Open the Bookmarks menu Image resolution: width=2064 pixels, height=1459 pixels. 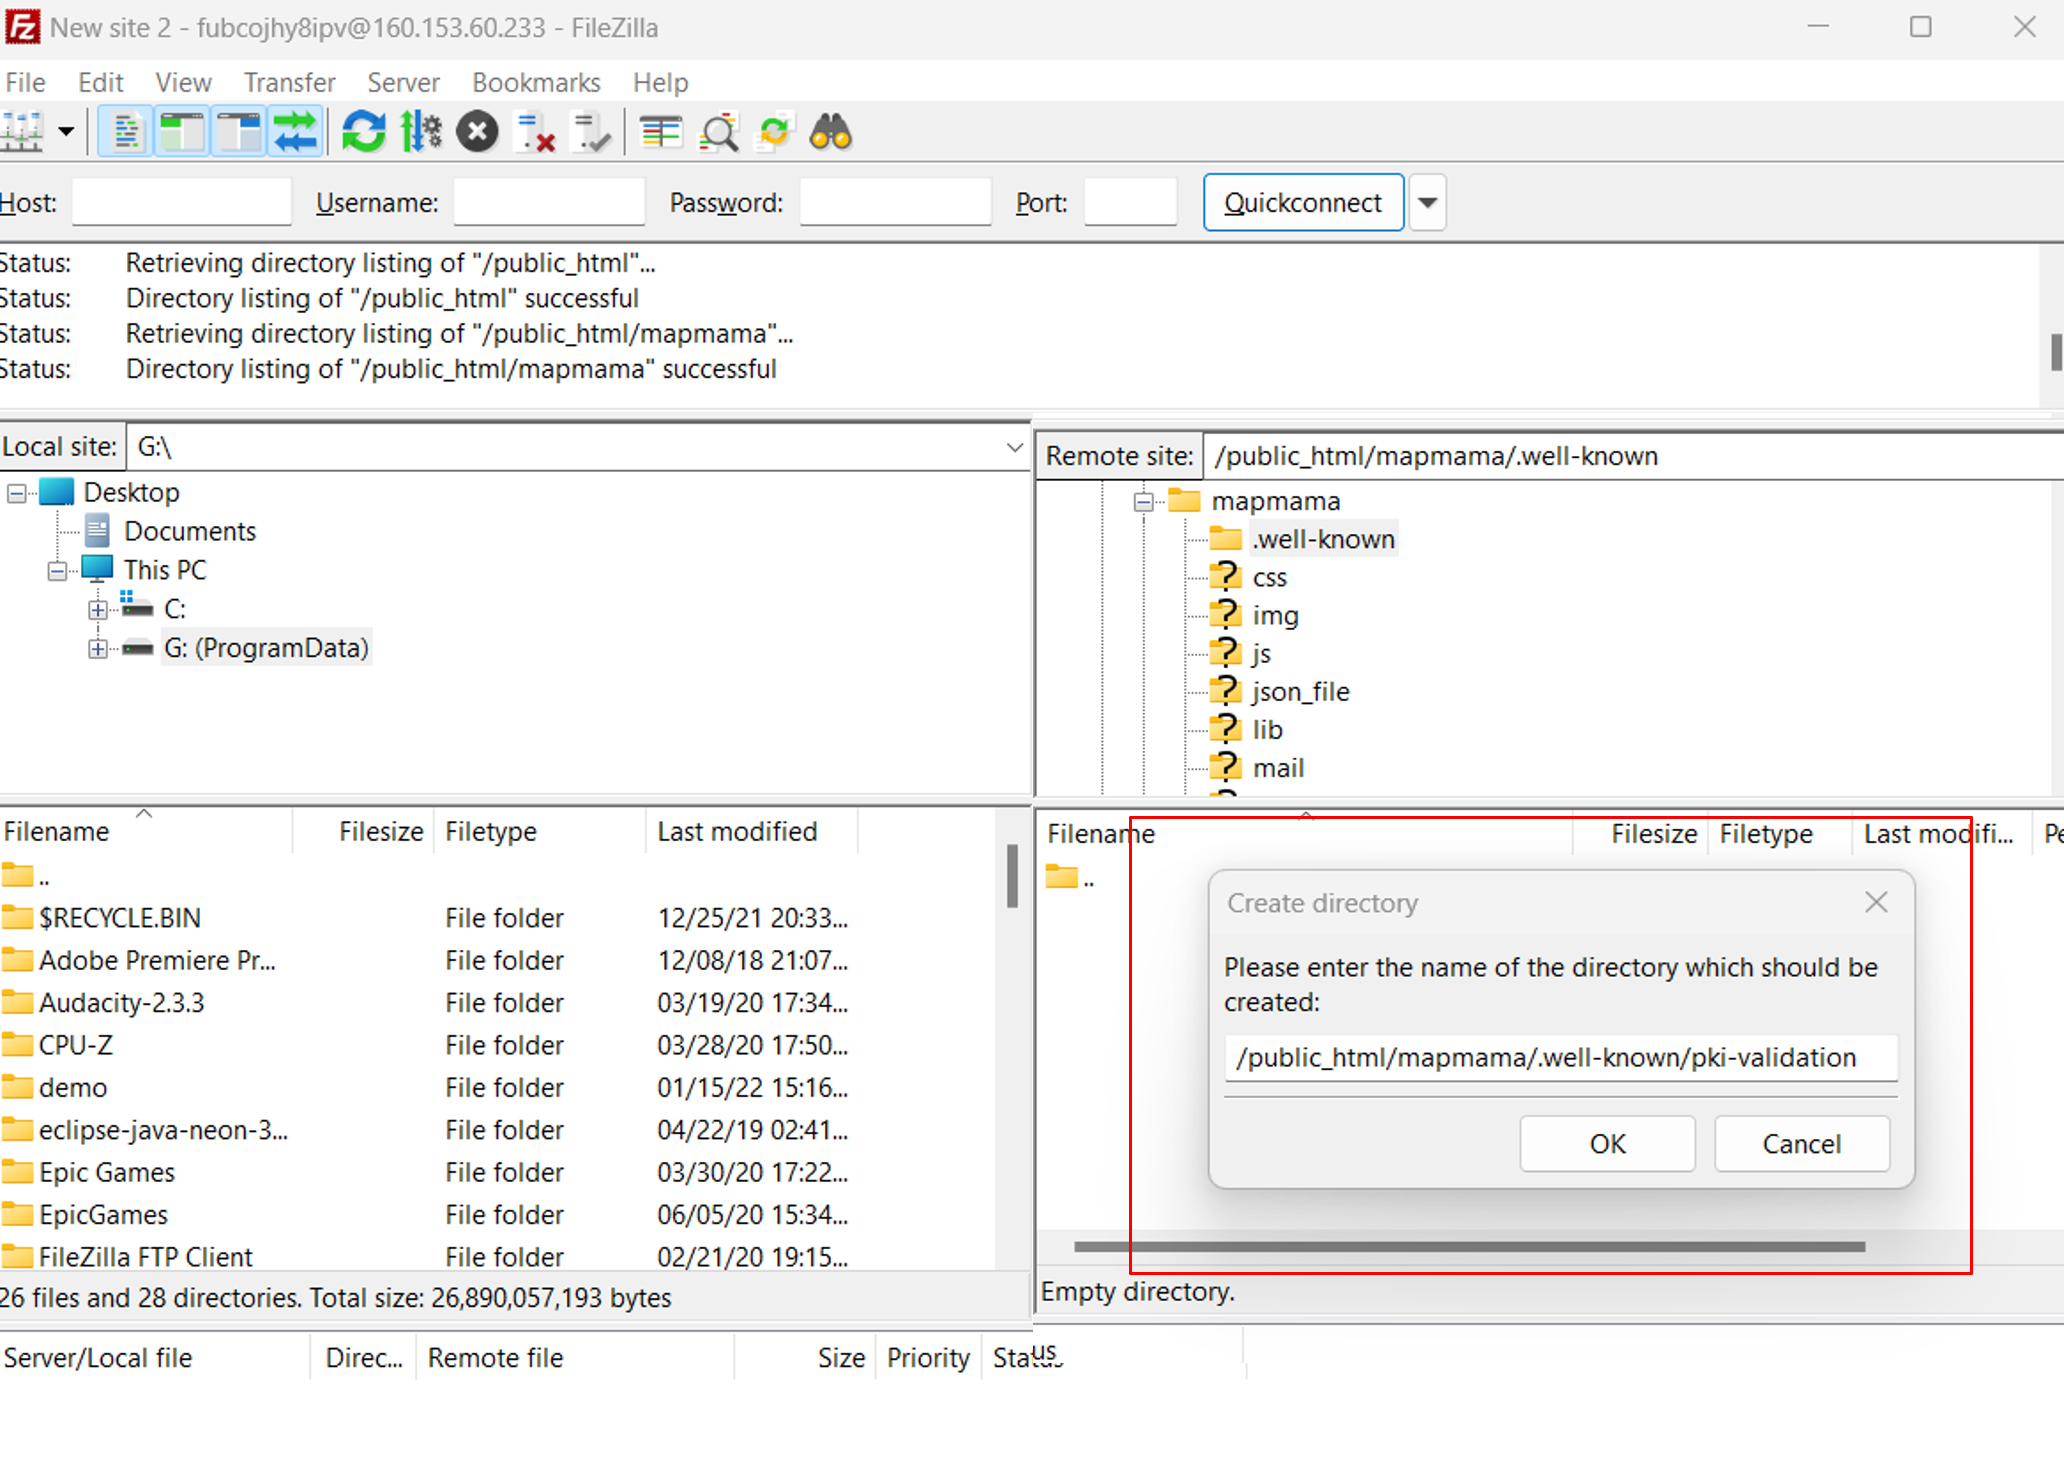coord(536,82)
